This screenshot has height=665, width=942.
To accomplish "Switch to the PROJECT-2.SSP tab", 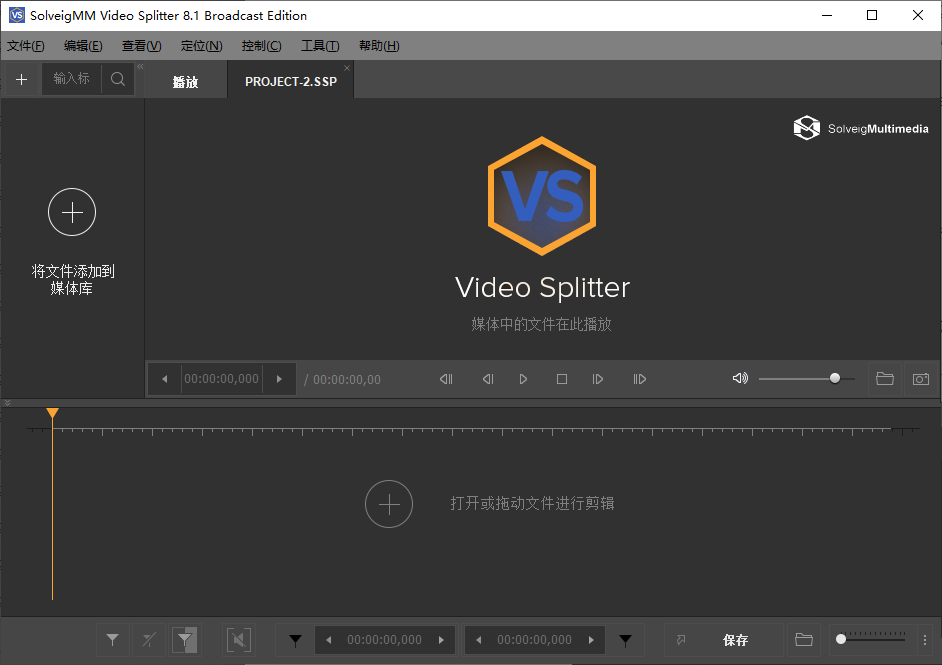I will pyautogui.click(x=290, y=82).
